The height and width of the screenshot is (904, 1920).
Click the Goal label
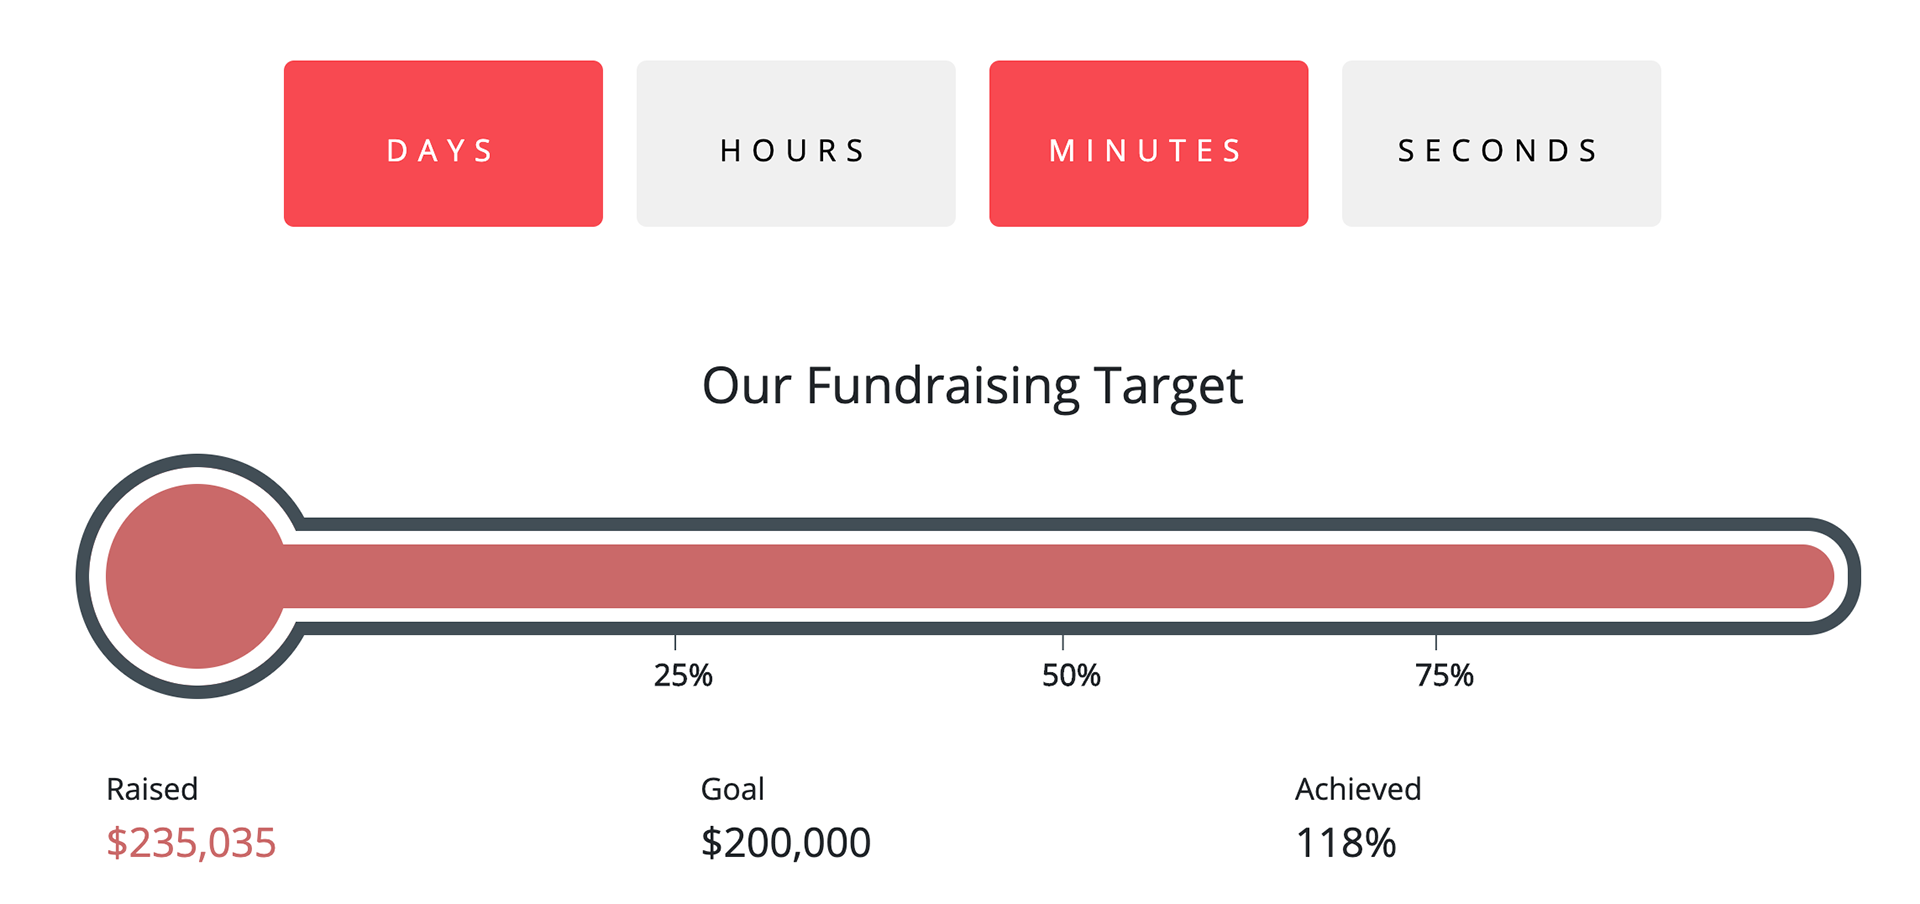click(733, 789)
